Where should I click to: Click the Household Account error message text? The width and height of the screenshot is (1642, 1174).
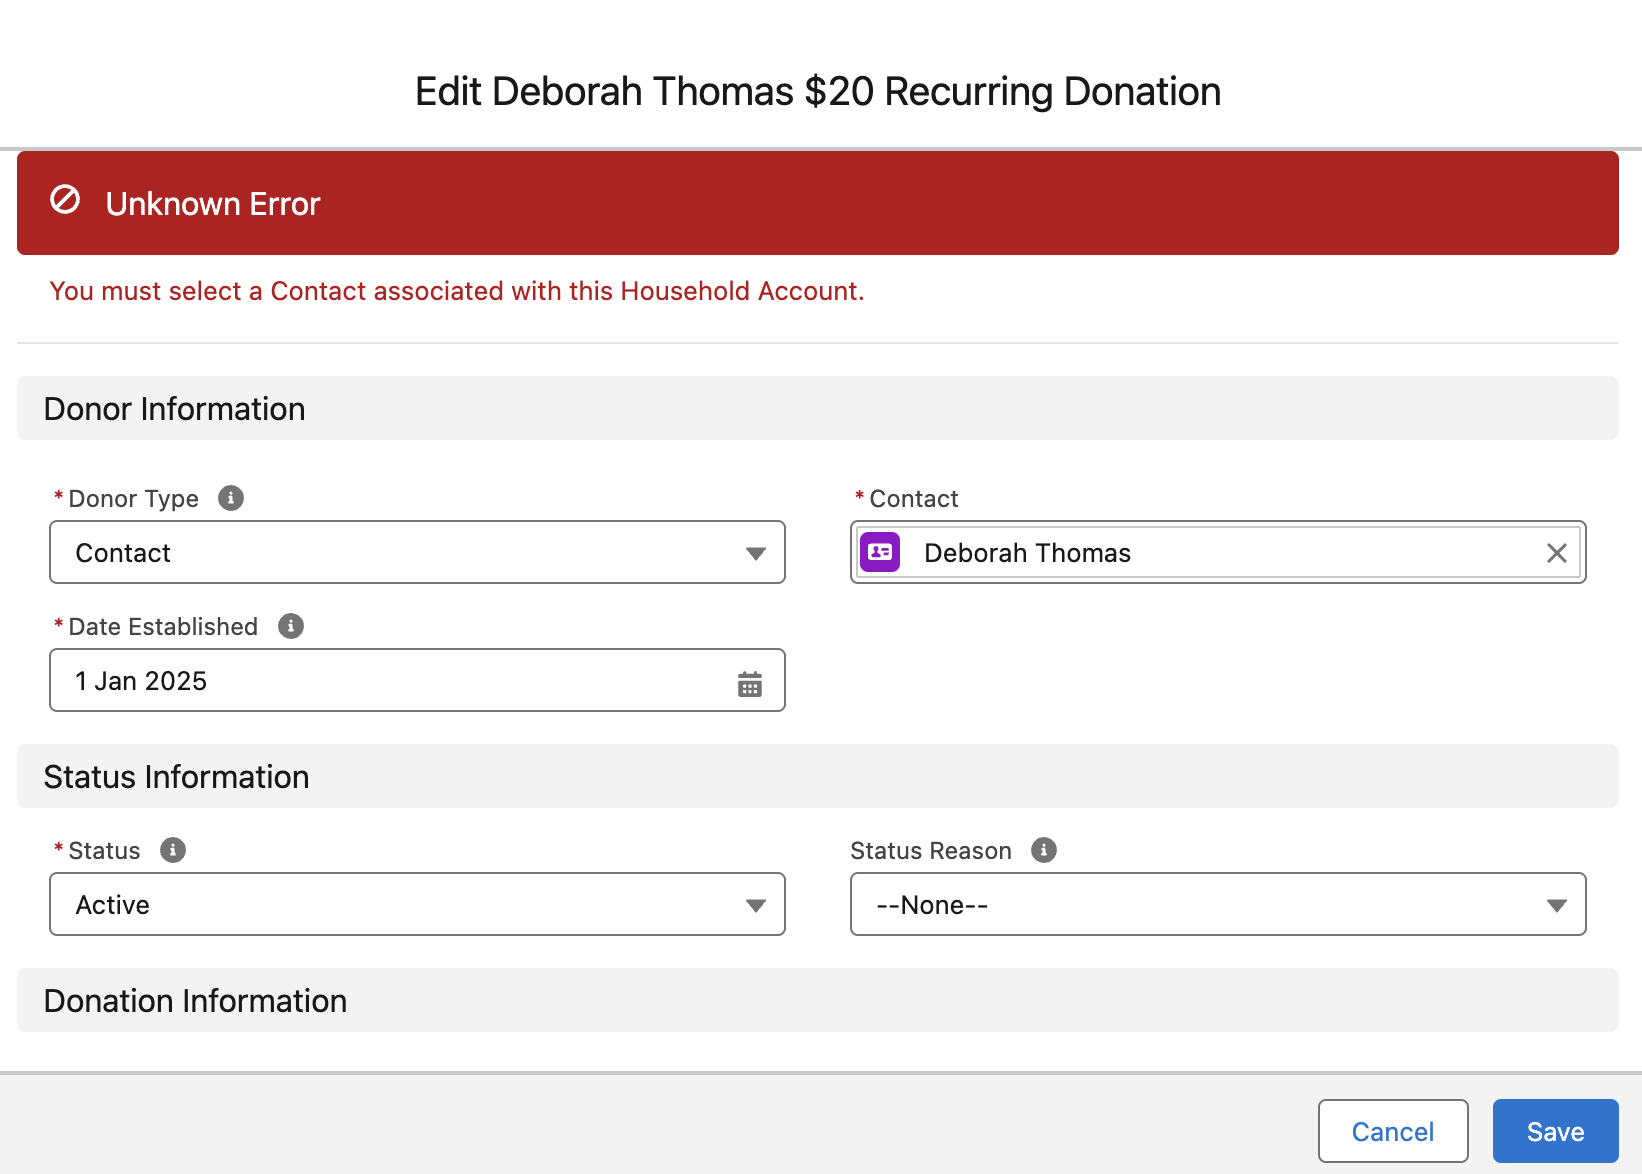pos(457,291)
